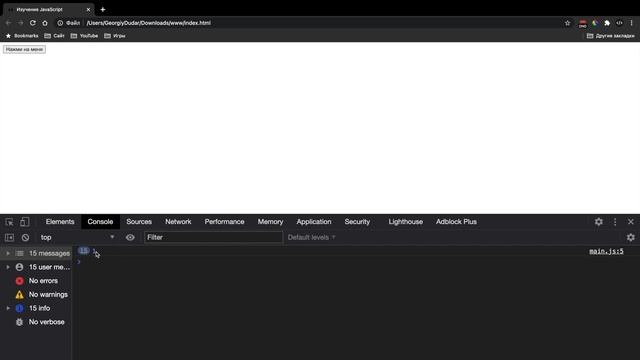The image size is (640, 360).
Task: Click the repeat count badge 15
Action: tap(83, 251)
